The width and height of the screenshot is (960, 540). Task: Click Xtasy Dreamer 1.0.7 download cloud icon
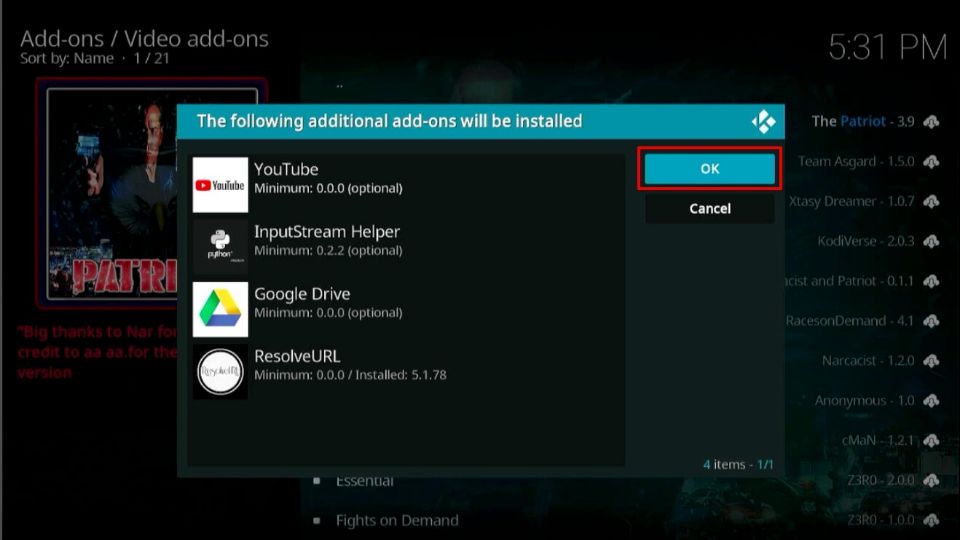click(931, 201)
